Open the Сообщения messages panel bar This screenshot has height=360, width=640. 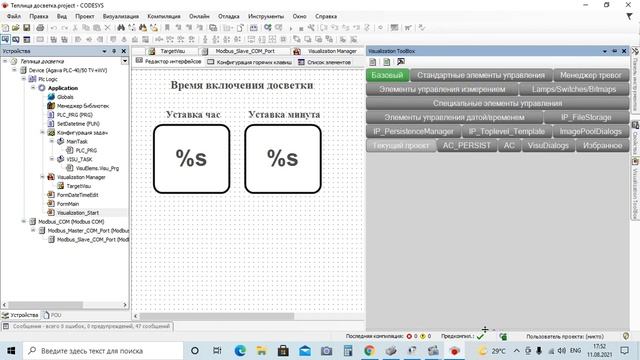click(87, 327)
